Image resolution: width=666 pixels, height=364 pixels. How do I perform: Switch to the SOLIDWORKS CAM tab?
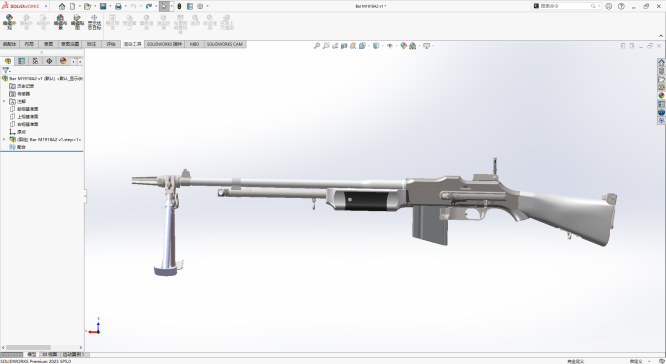(225, 44)
